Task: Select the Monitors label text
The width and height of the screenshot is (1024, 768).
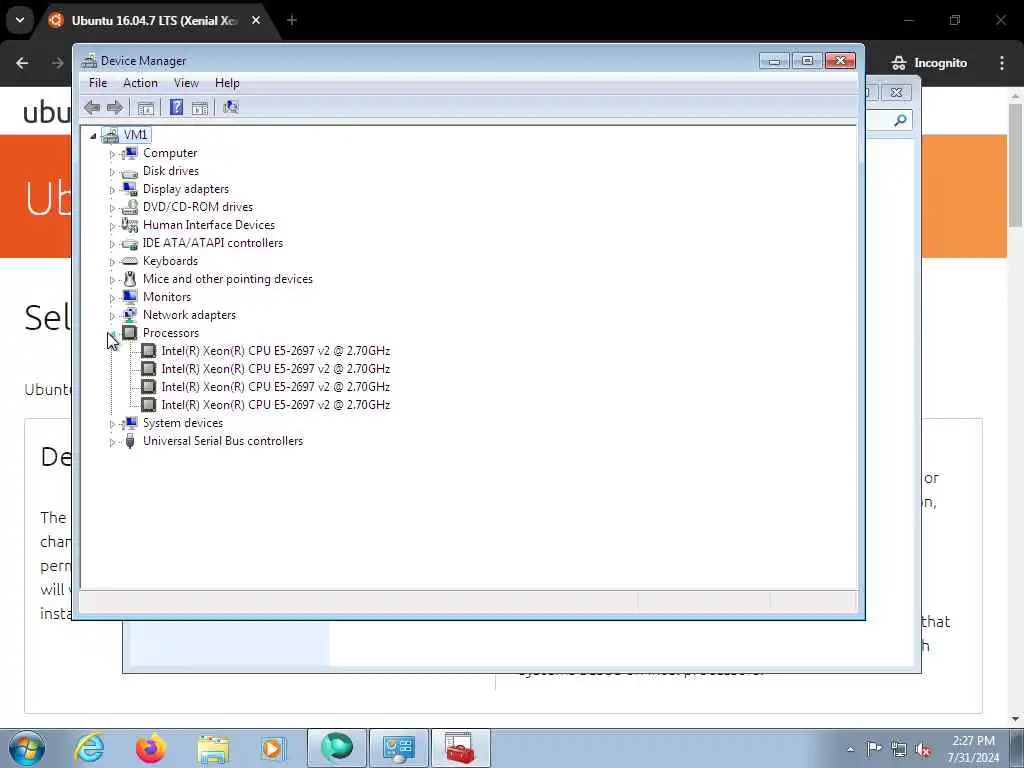Action: pyautogui.click(x=167, y=296)
